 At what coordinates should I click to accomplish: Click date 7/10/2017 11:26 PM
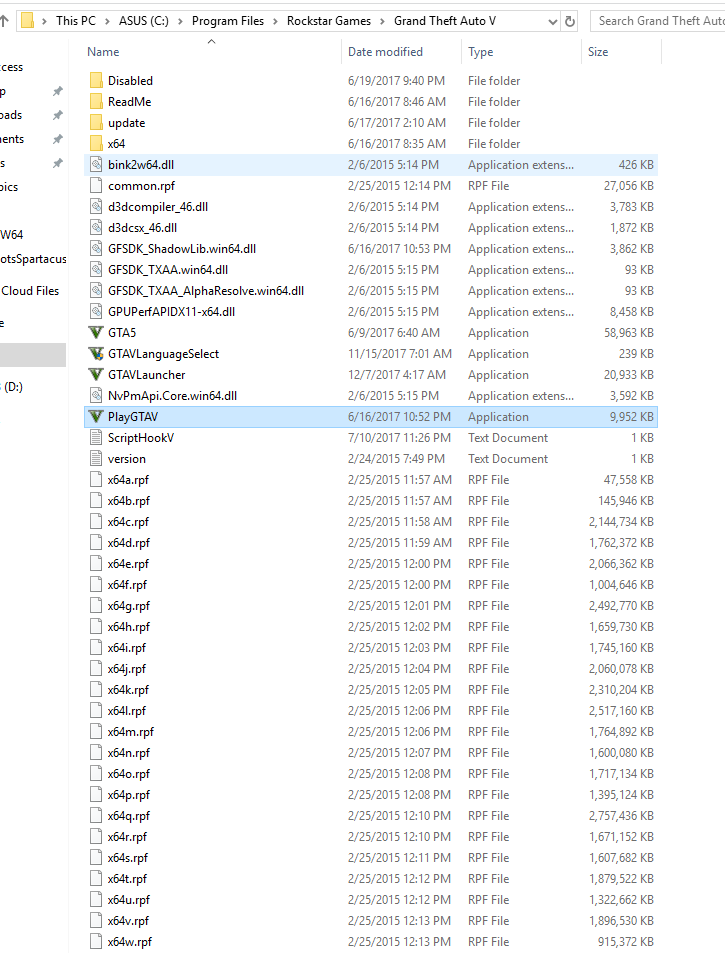[x=399, y=438]
